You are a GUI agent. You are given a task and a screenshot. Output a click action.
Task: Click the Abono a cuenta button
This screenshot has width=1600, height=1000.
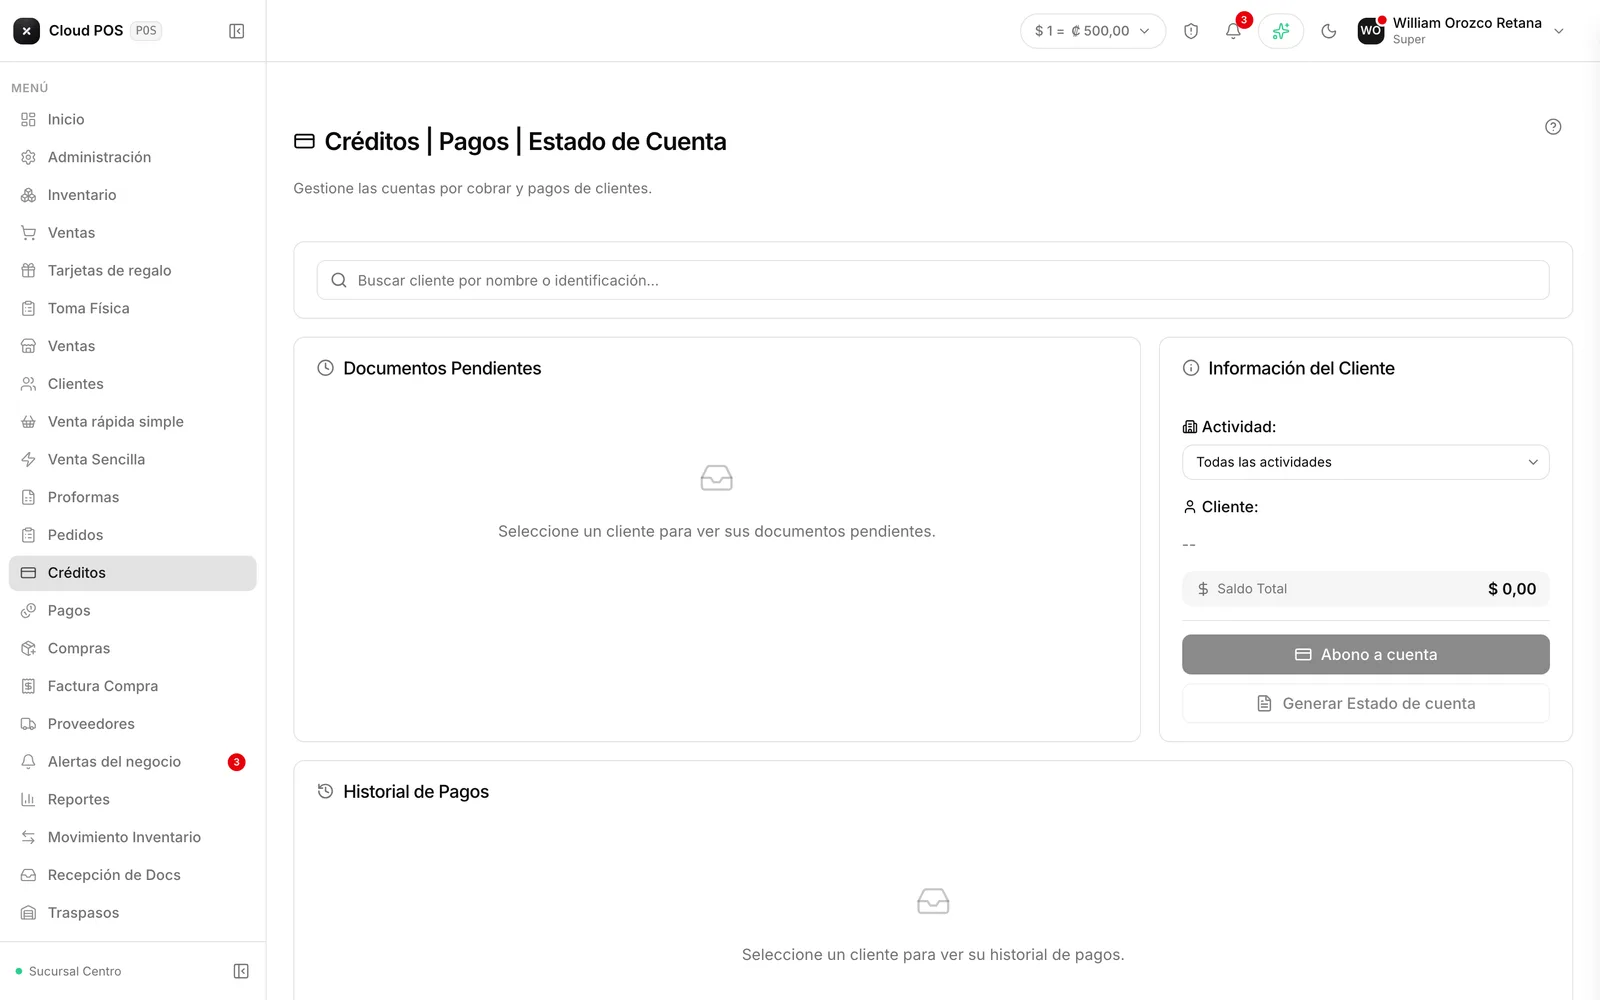(x=1366, y=655)
